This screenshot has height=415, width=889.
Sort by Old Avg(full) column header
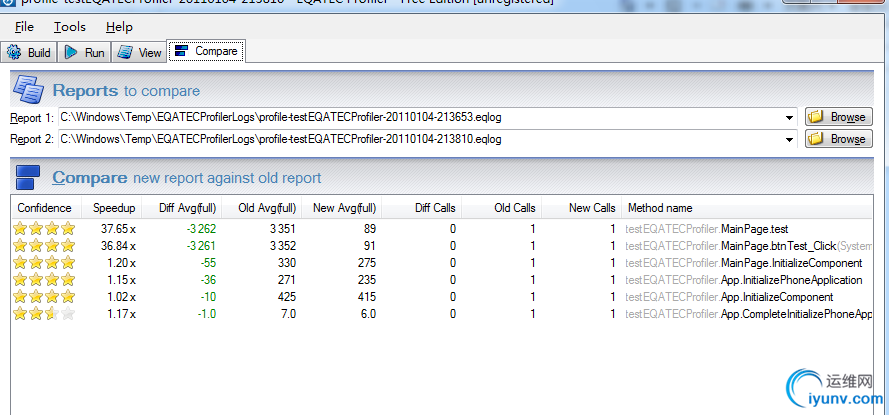262,208
